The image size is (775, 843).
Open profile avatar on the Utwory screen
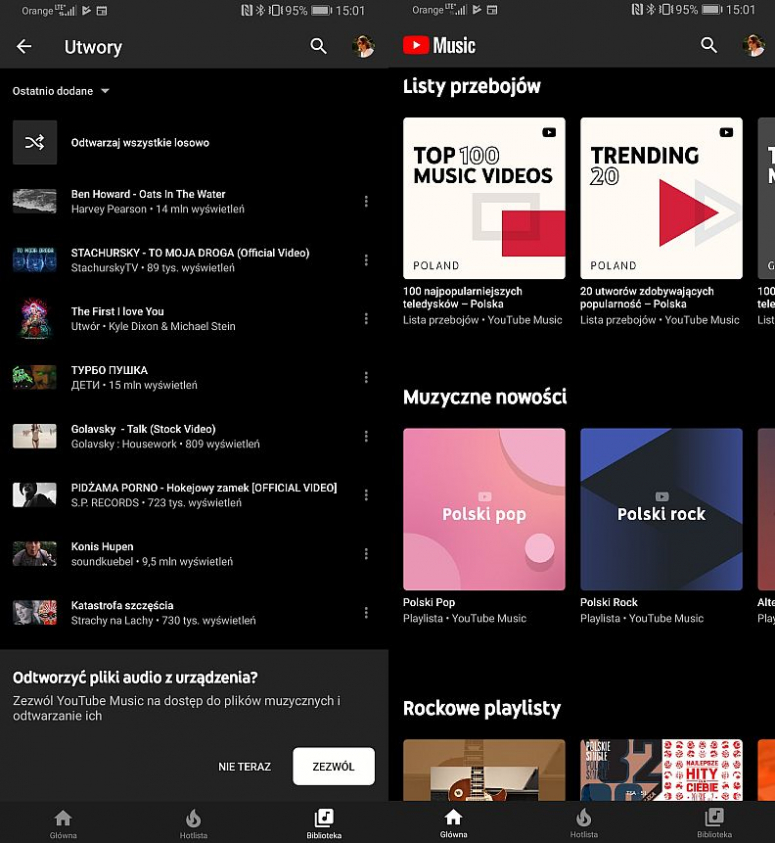(363, 46)
